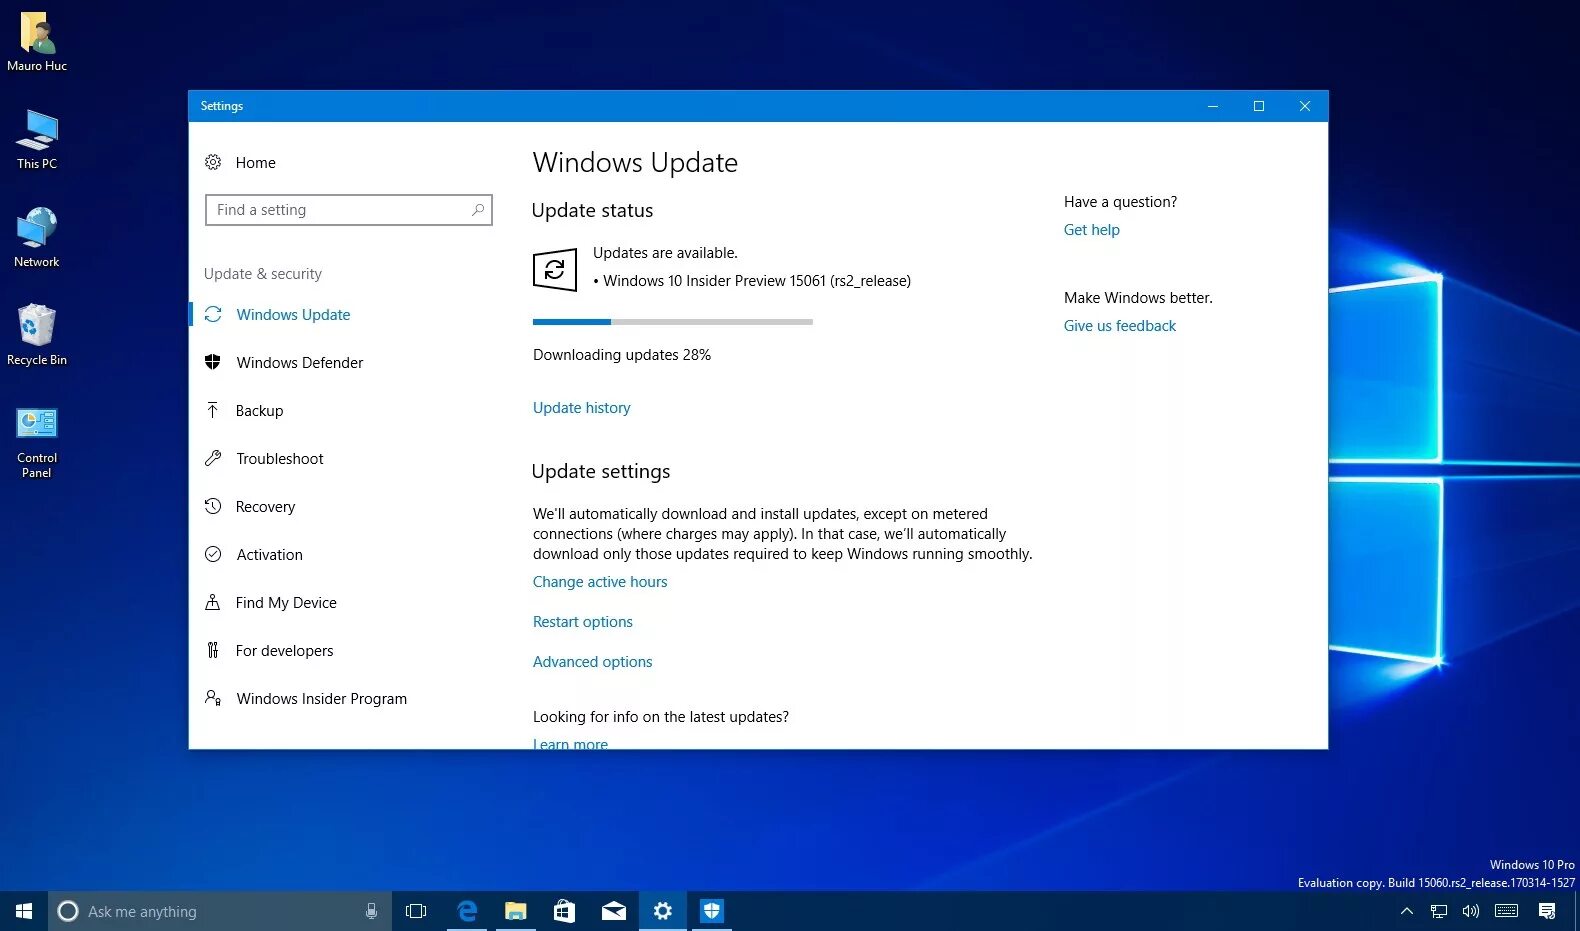This screenshot has height=931, width=1580.
Task: Open the Activation settings page
Action: (x=269, y=554)
